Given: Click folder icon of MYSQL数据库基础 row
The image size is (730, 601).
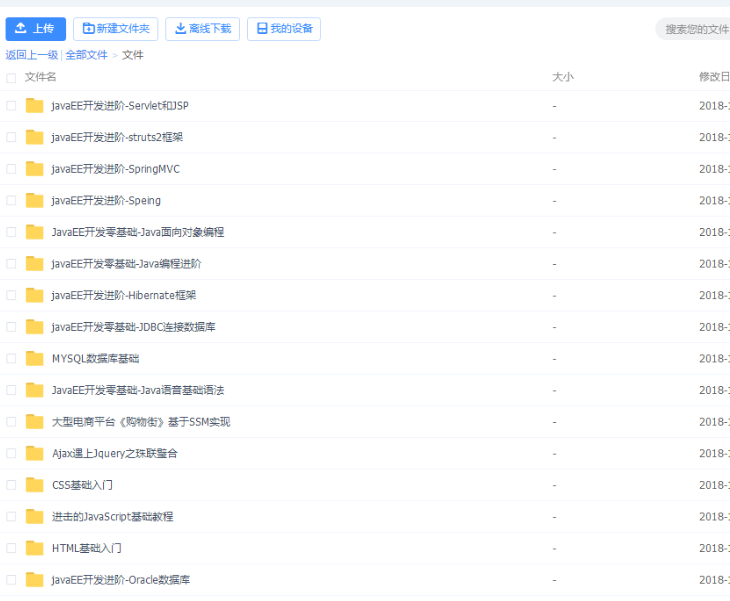Looking at the screenshot, I should pyautogui.click(x=34, y=358).
